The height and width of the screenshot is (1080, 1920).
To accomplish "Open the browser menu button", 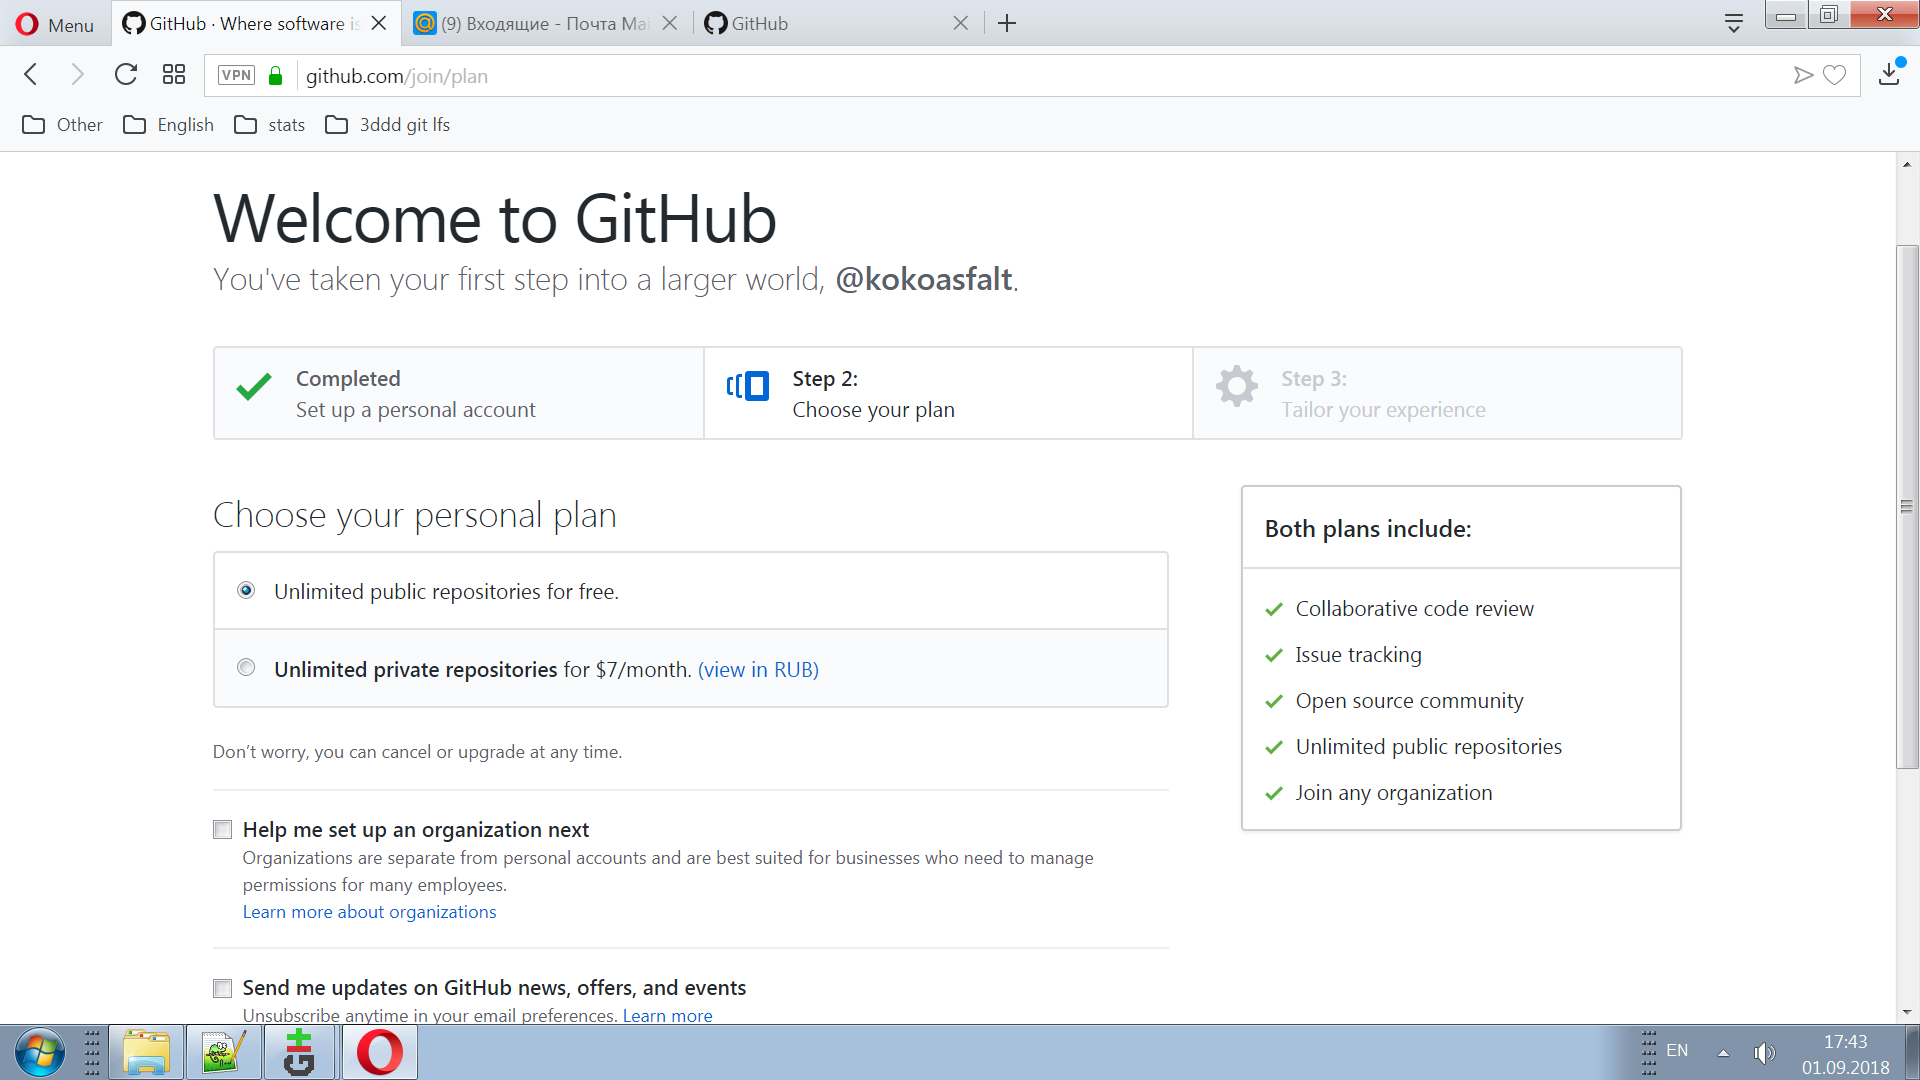I will pyautogui.click(x=54, y=22).
